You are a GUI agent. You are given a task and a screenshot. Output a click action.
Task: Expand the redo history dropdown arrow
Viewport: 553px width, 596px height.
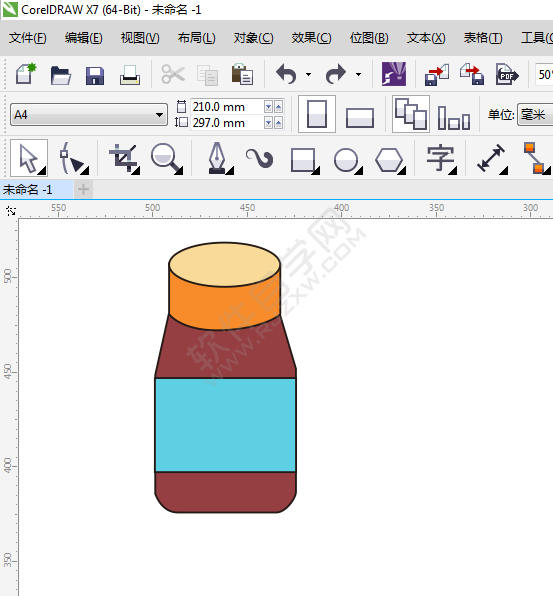pyautogui.click(x=358, y=74)
